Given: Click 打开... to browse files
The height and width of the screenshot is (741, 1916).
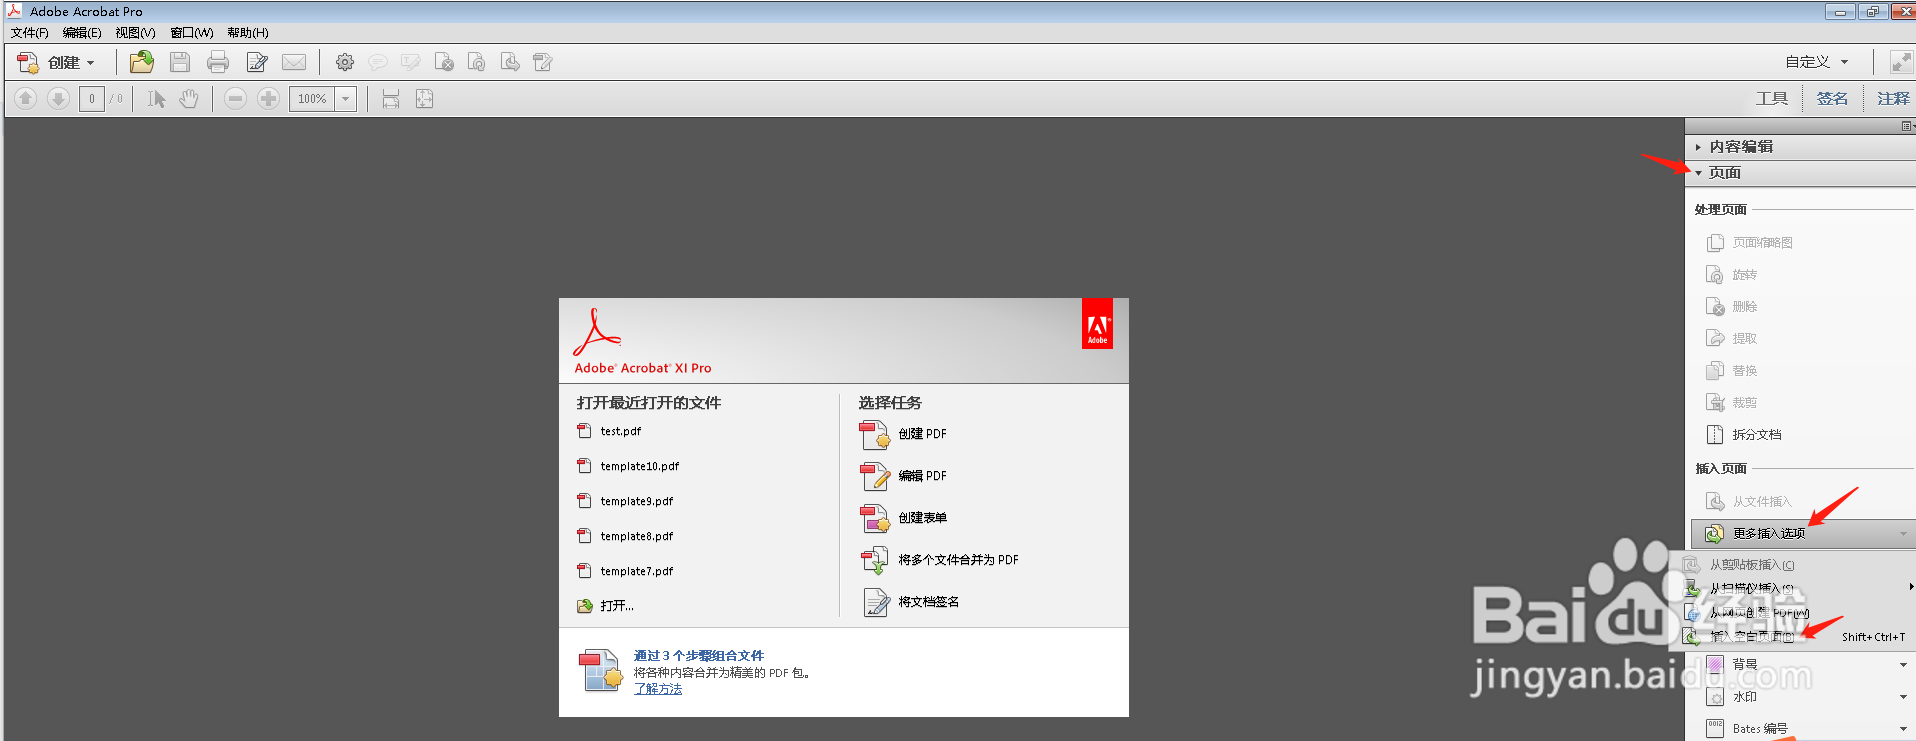Looking at the screenshot, I should pyautogui.click(x=616, y=606).
